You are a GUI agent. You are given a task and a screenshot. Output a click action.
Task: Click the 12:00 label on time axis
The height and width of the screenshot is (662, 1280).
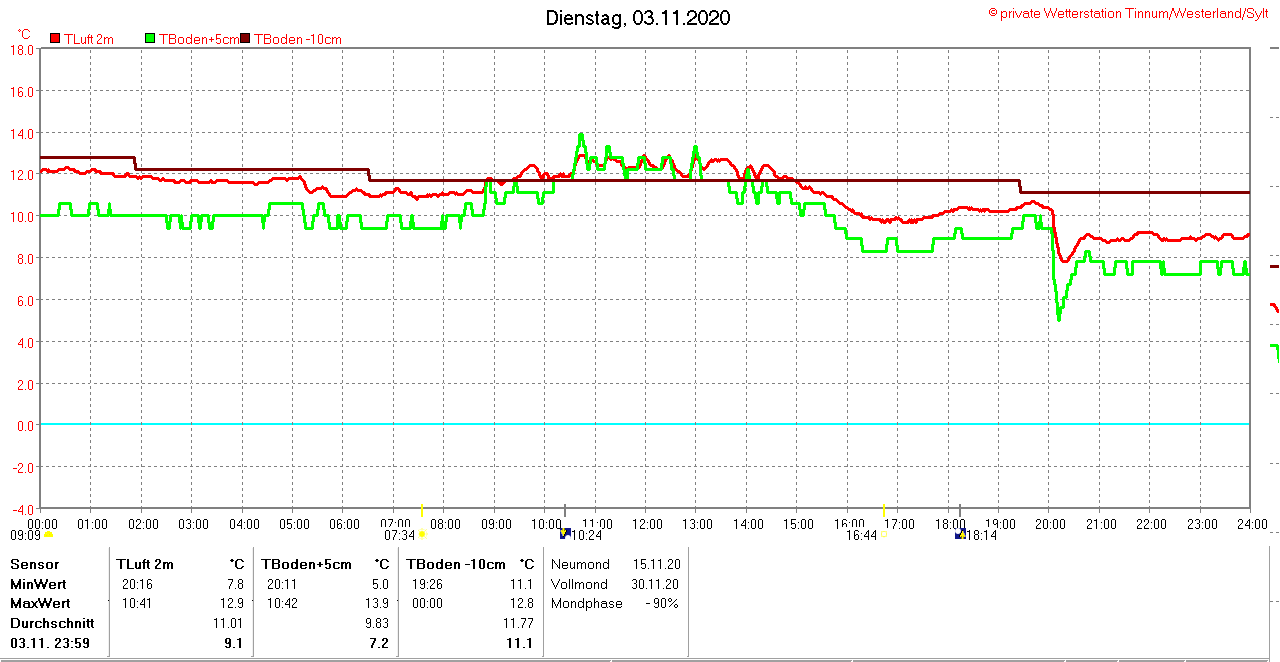click(647, 523)
